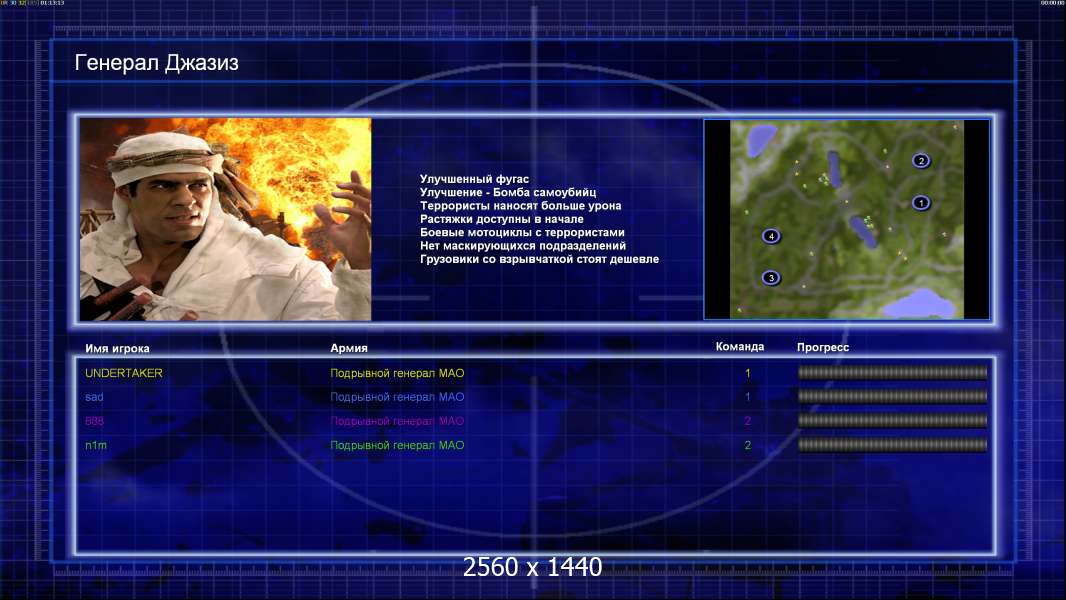
Task: Click the UNDERTAKER loading progress bar
Action: click(892, 372)
